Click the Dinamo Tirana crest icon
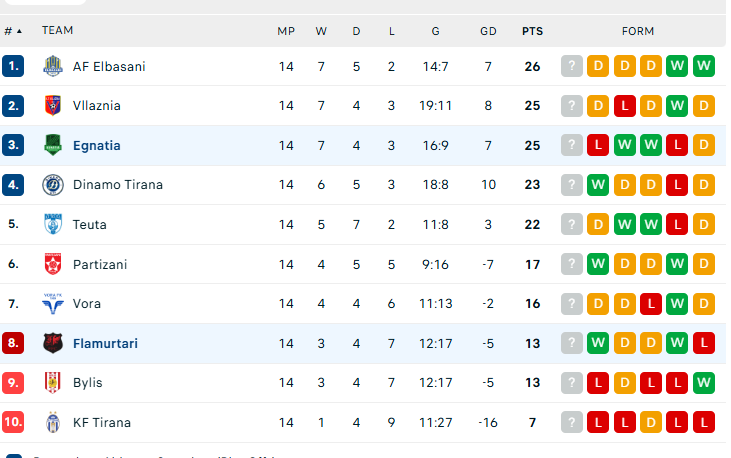 coord(53,185)
